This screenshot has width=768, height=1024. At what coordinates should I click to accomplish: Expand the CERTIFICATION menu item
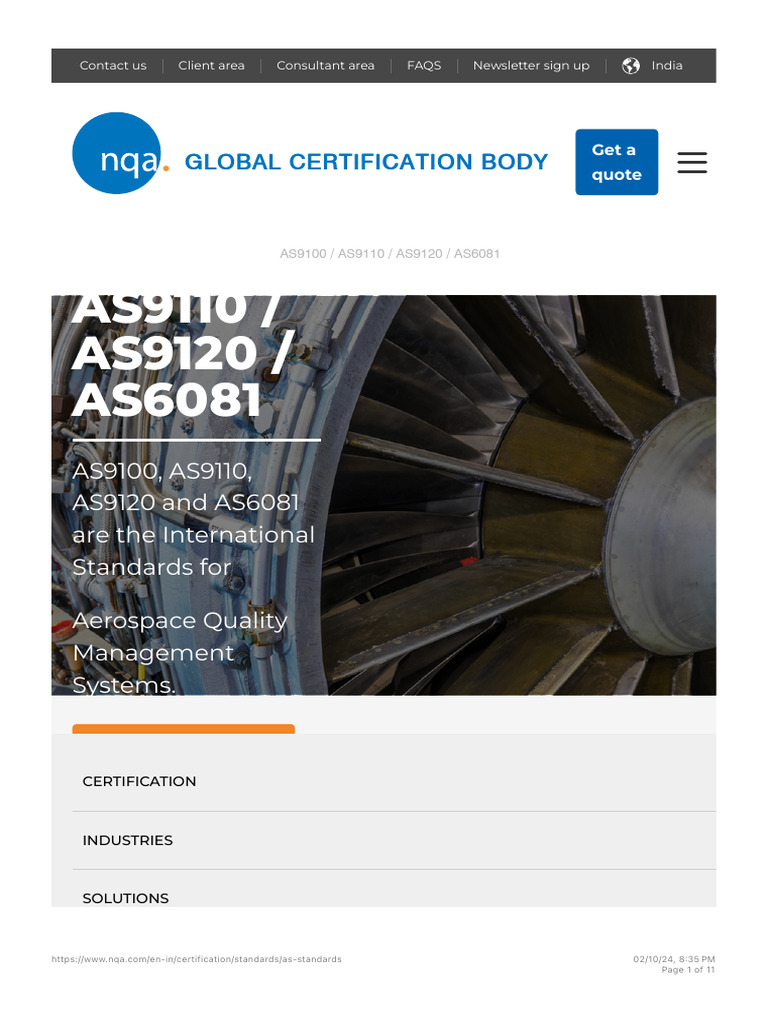394,782
